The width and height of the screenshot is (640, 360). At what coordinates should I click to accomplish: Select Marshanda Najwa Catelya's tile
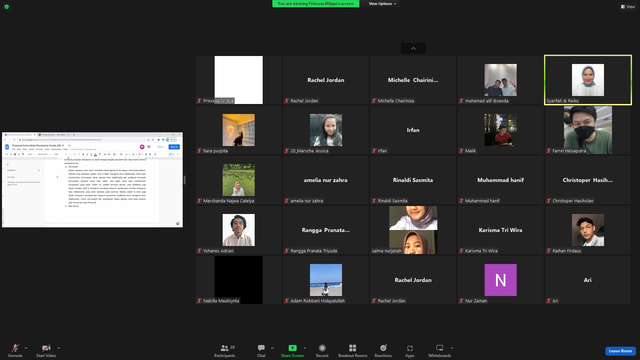click(239, 180)
